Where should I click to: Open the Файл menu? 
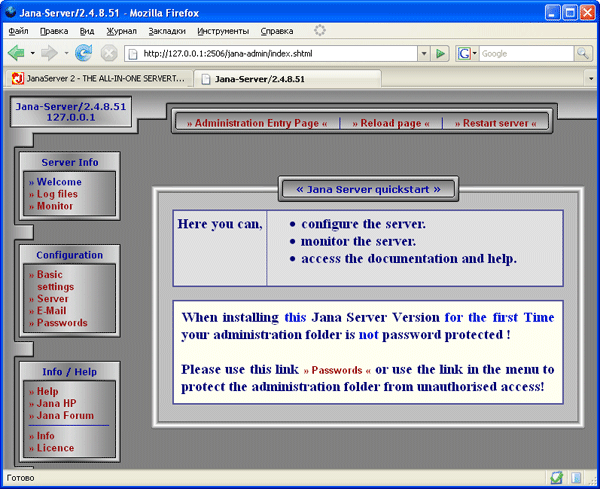(x=18, y=31)
